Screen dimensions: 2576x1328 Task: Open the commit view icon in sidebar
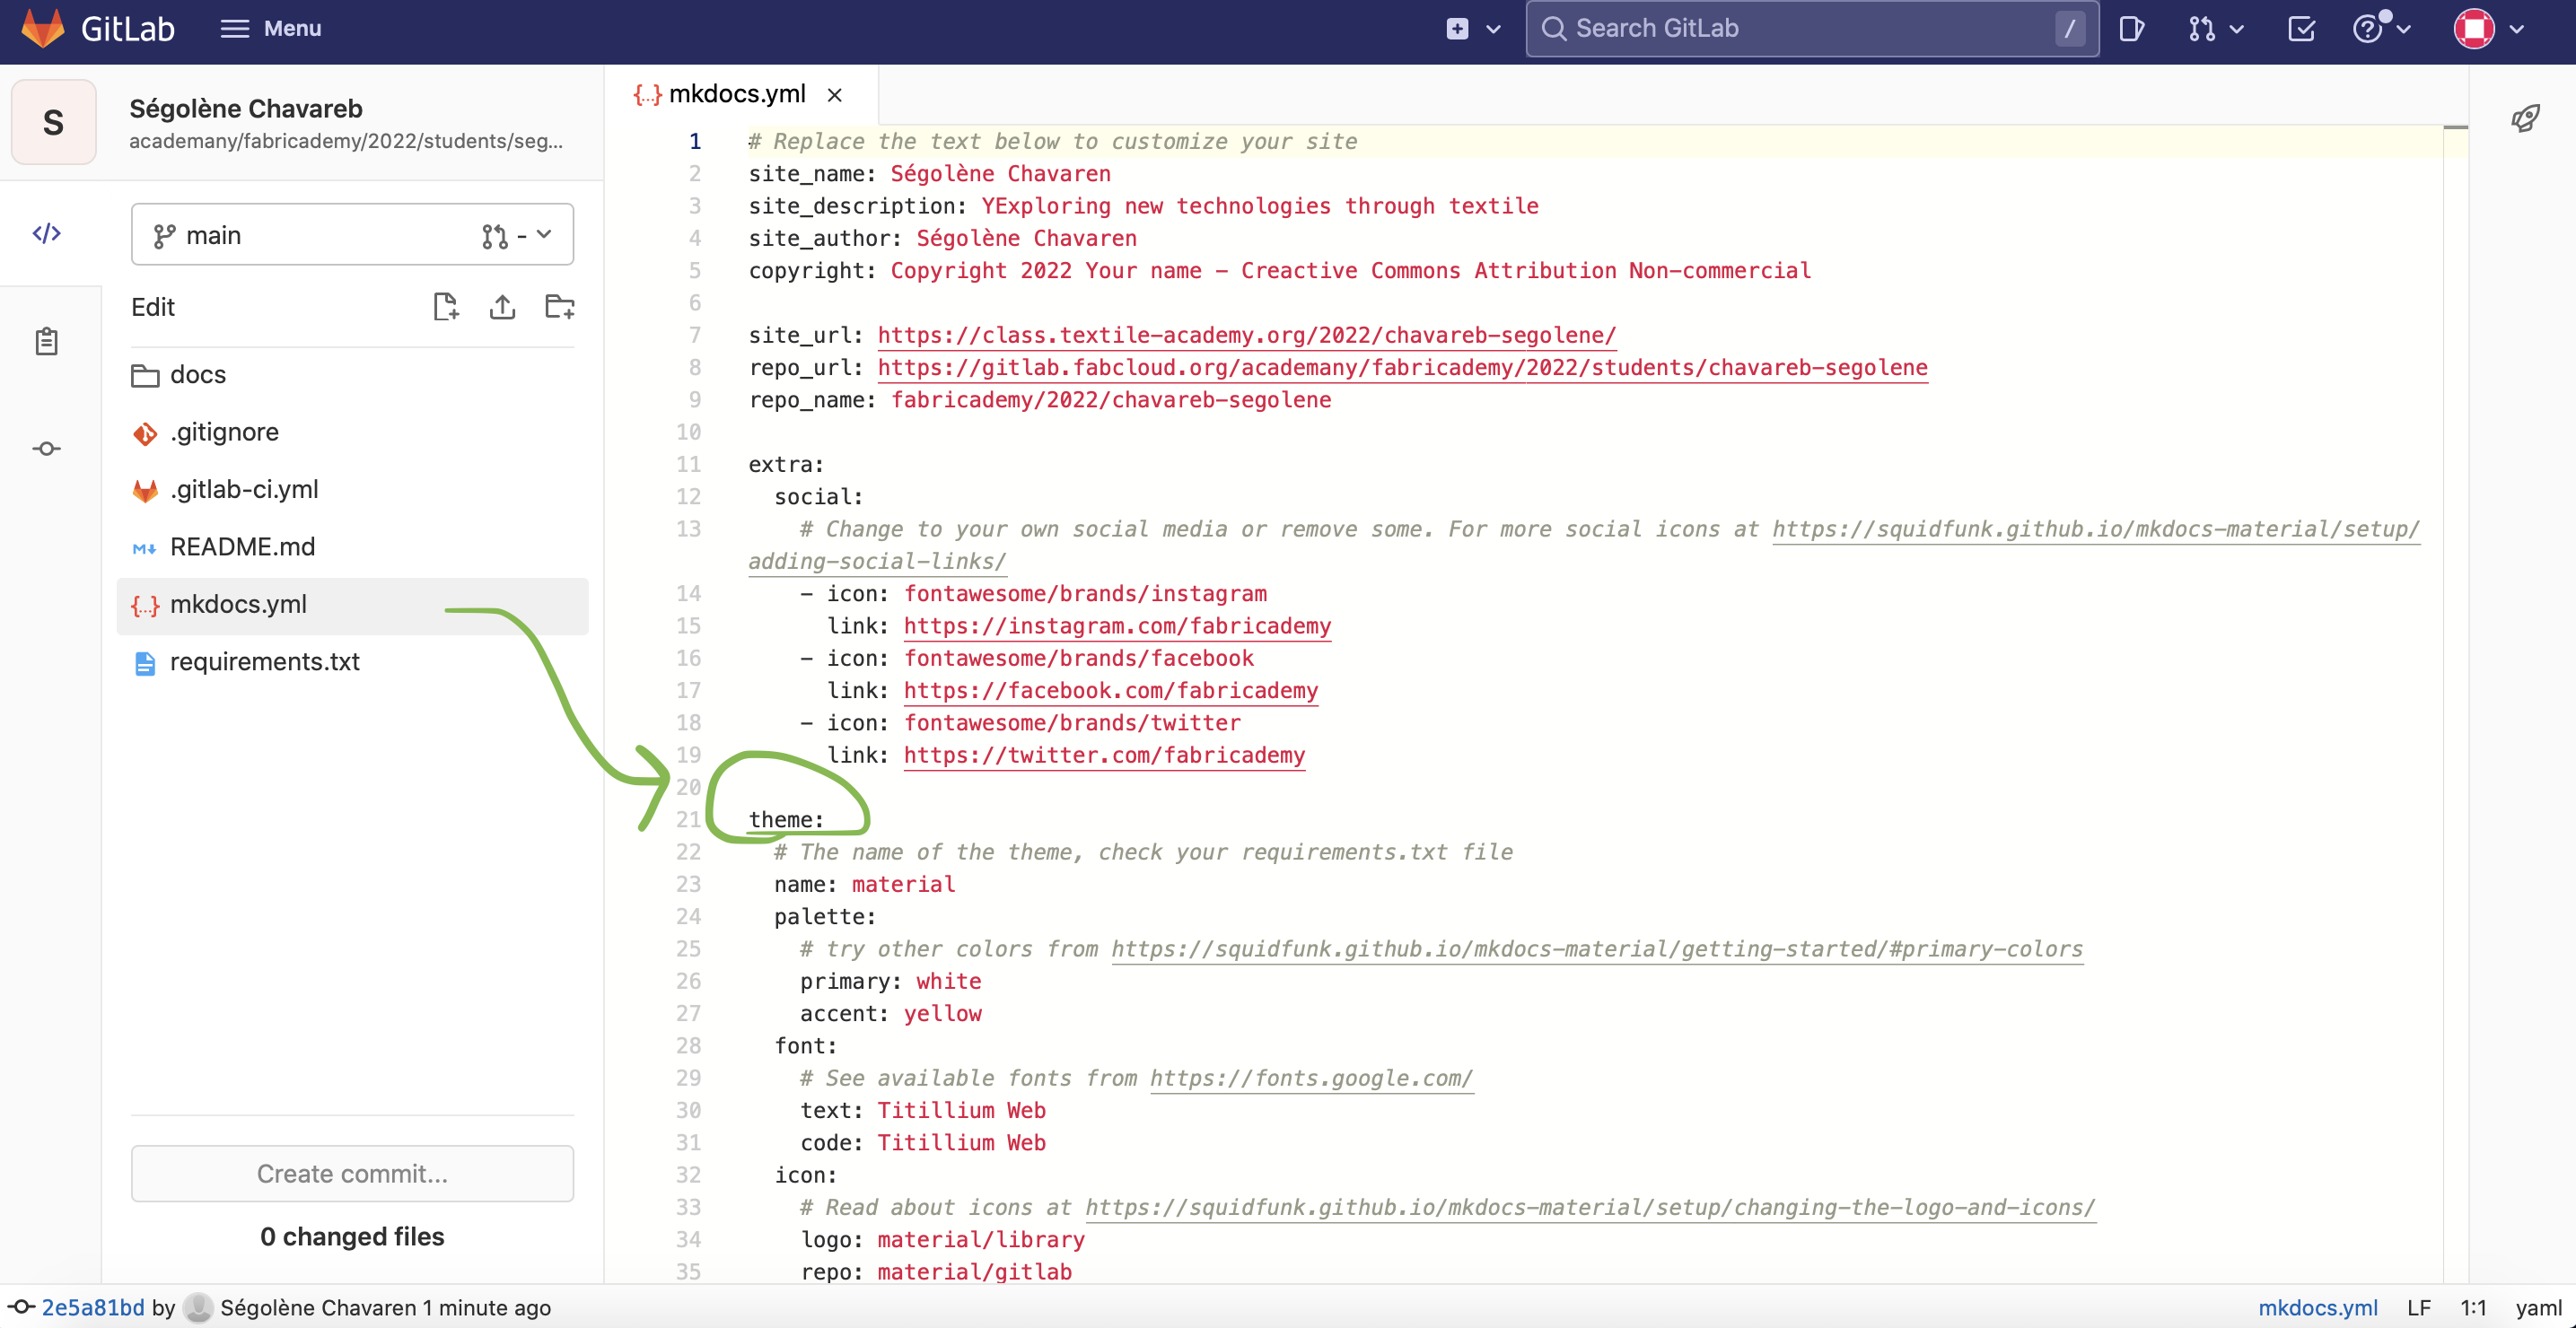(x=47, y=448)
